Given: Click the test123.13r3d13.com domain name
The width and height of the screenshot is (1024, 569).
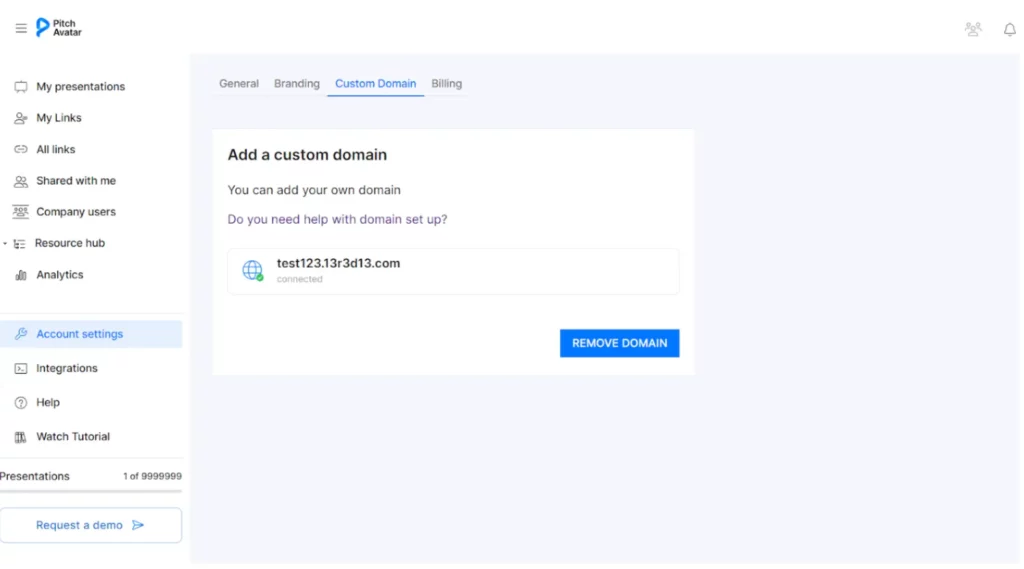Looking at the screenshot, I should (338, 263).
